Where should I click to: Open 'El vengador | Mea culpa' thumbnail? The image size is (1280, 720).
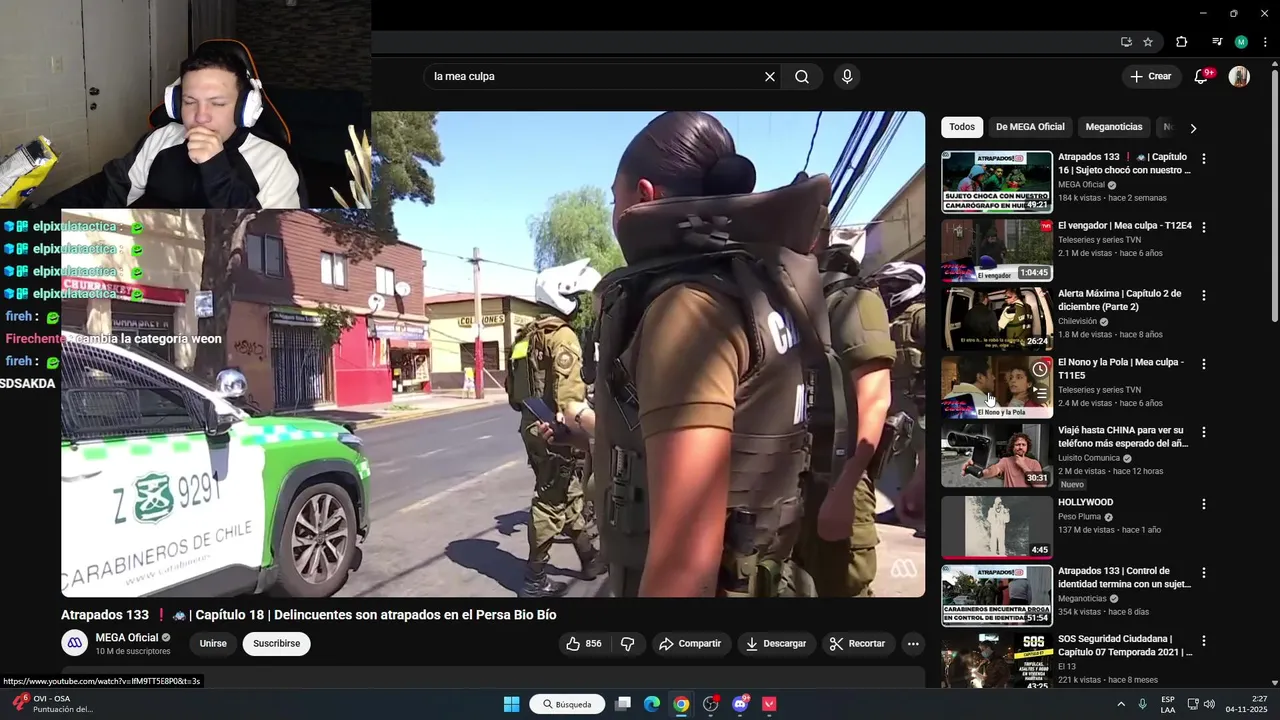pos(997,250)
